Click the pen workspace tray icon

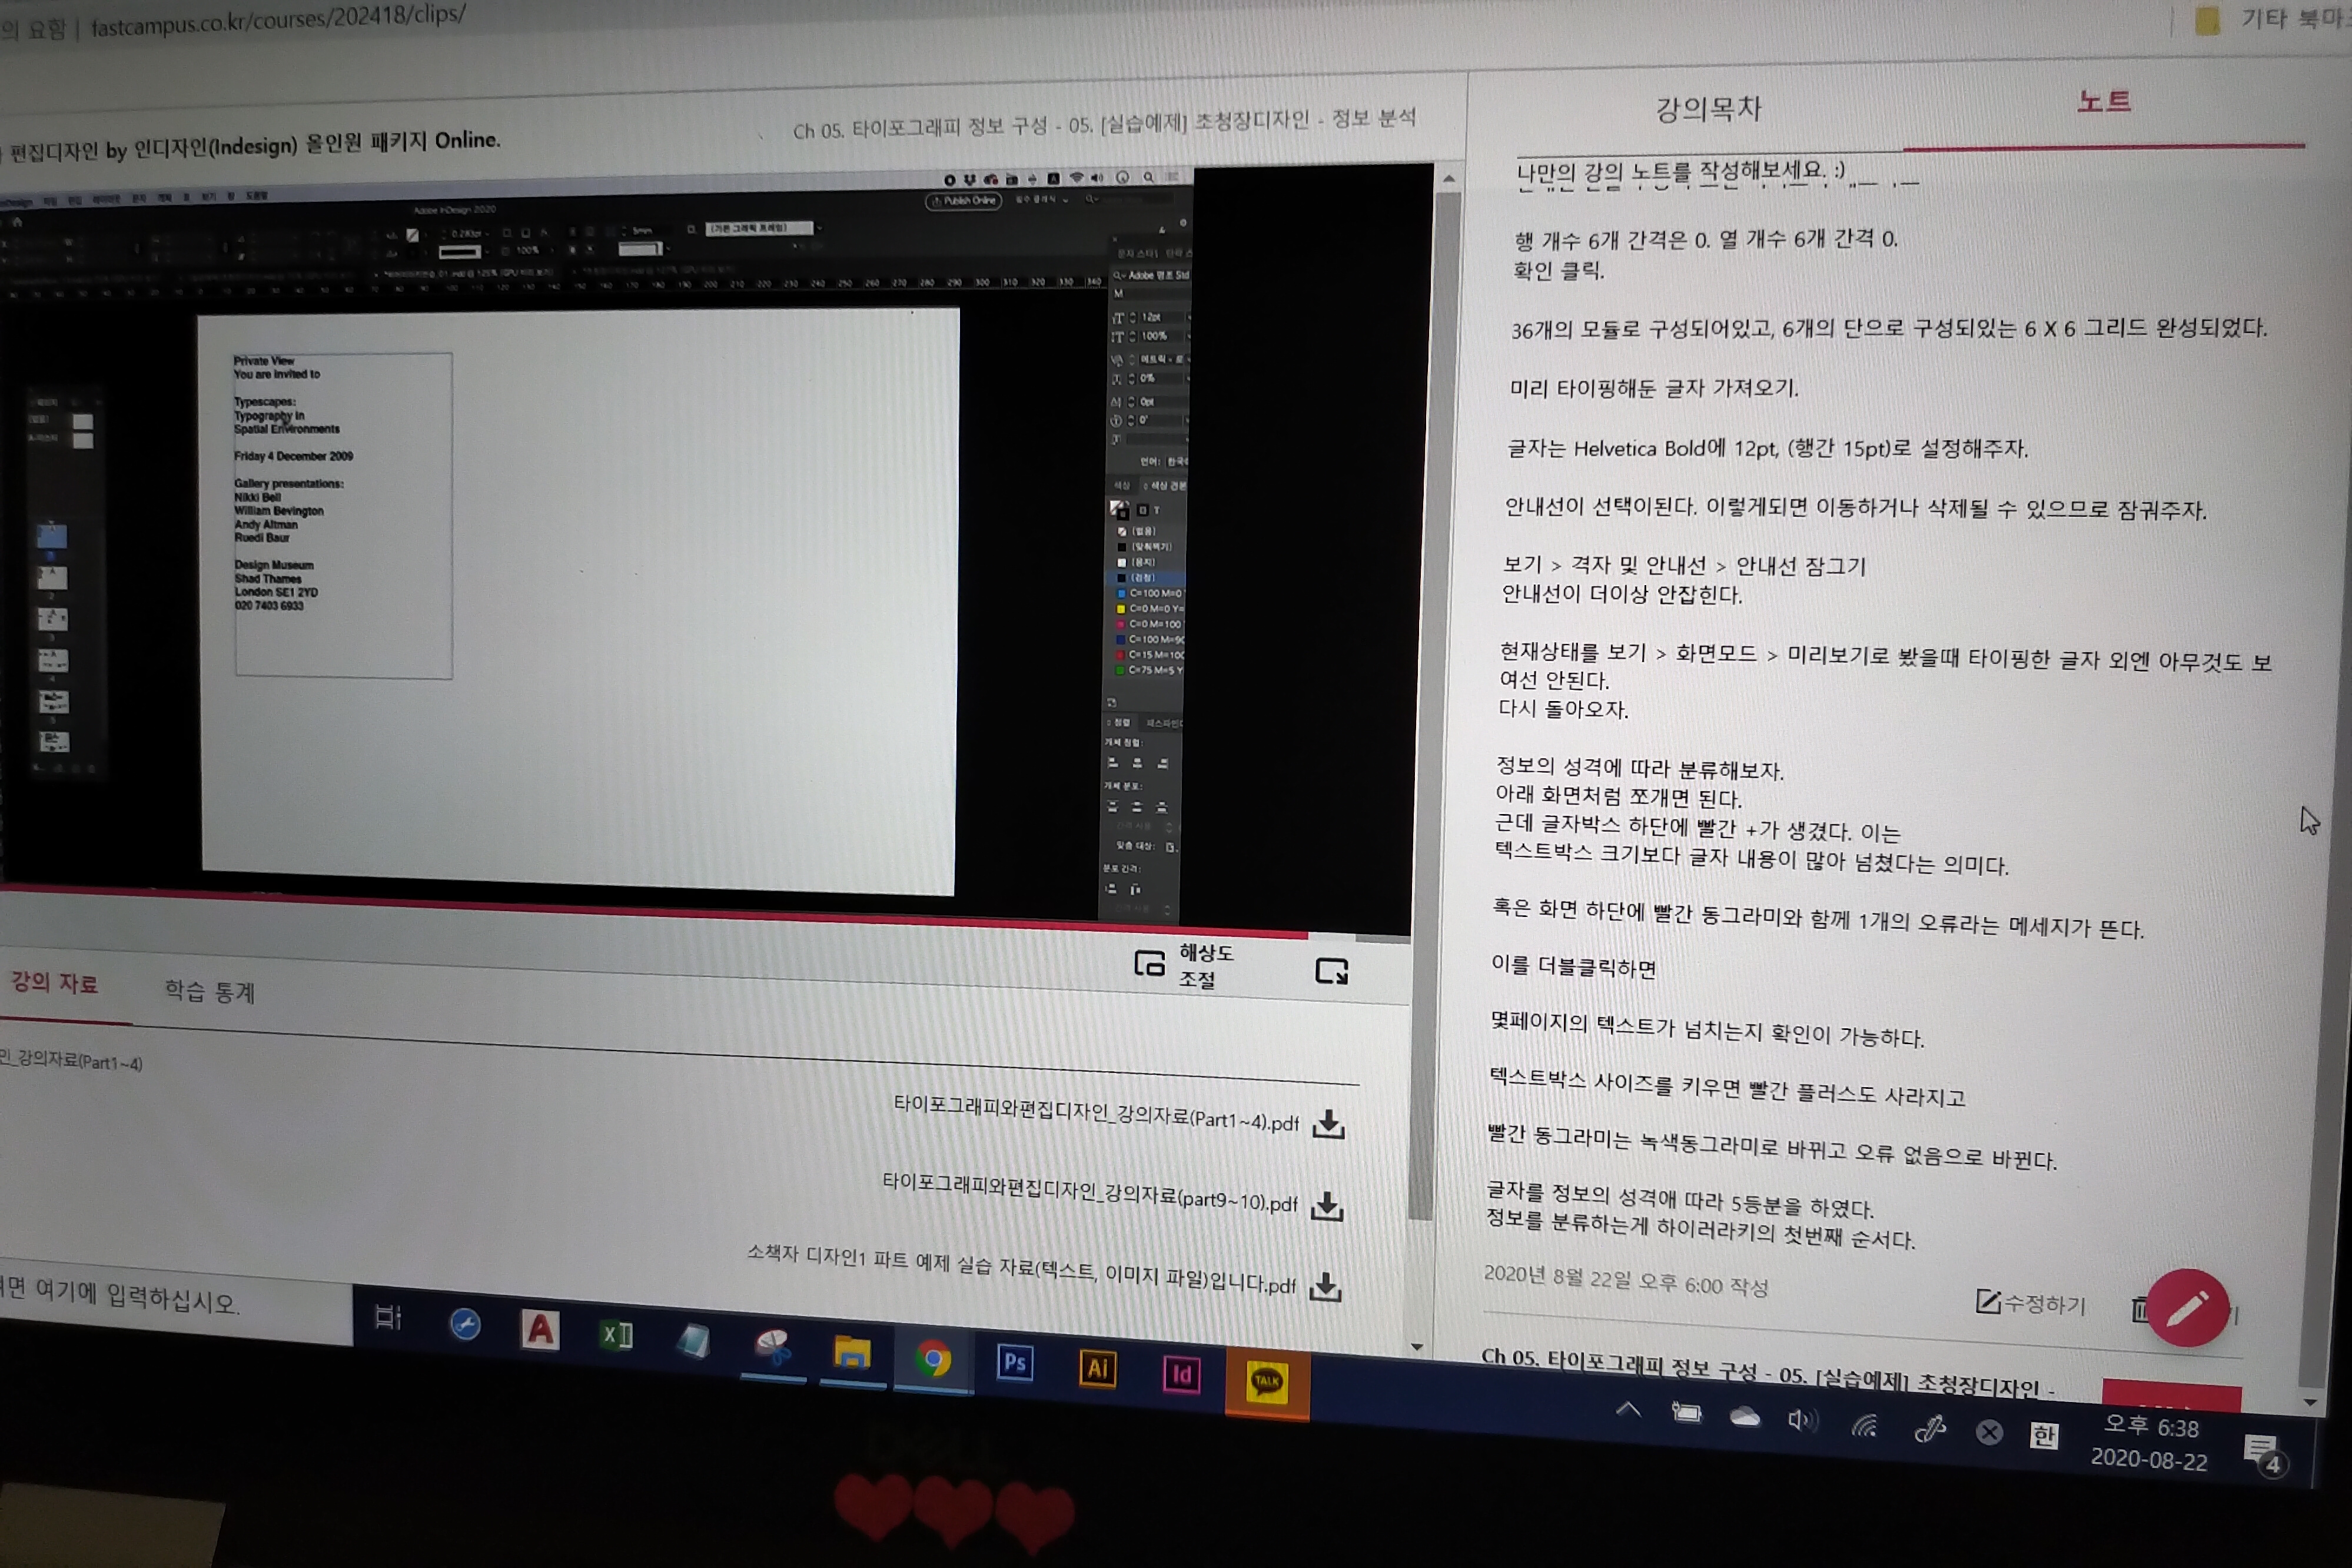tap(1929, 1429)
